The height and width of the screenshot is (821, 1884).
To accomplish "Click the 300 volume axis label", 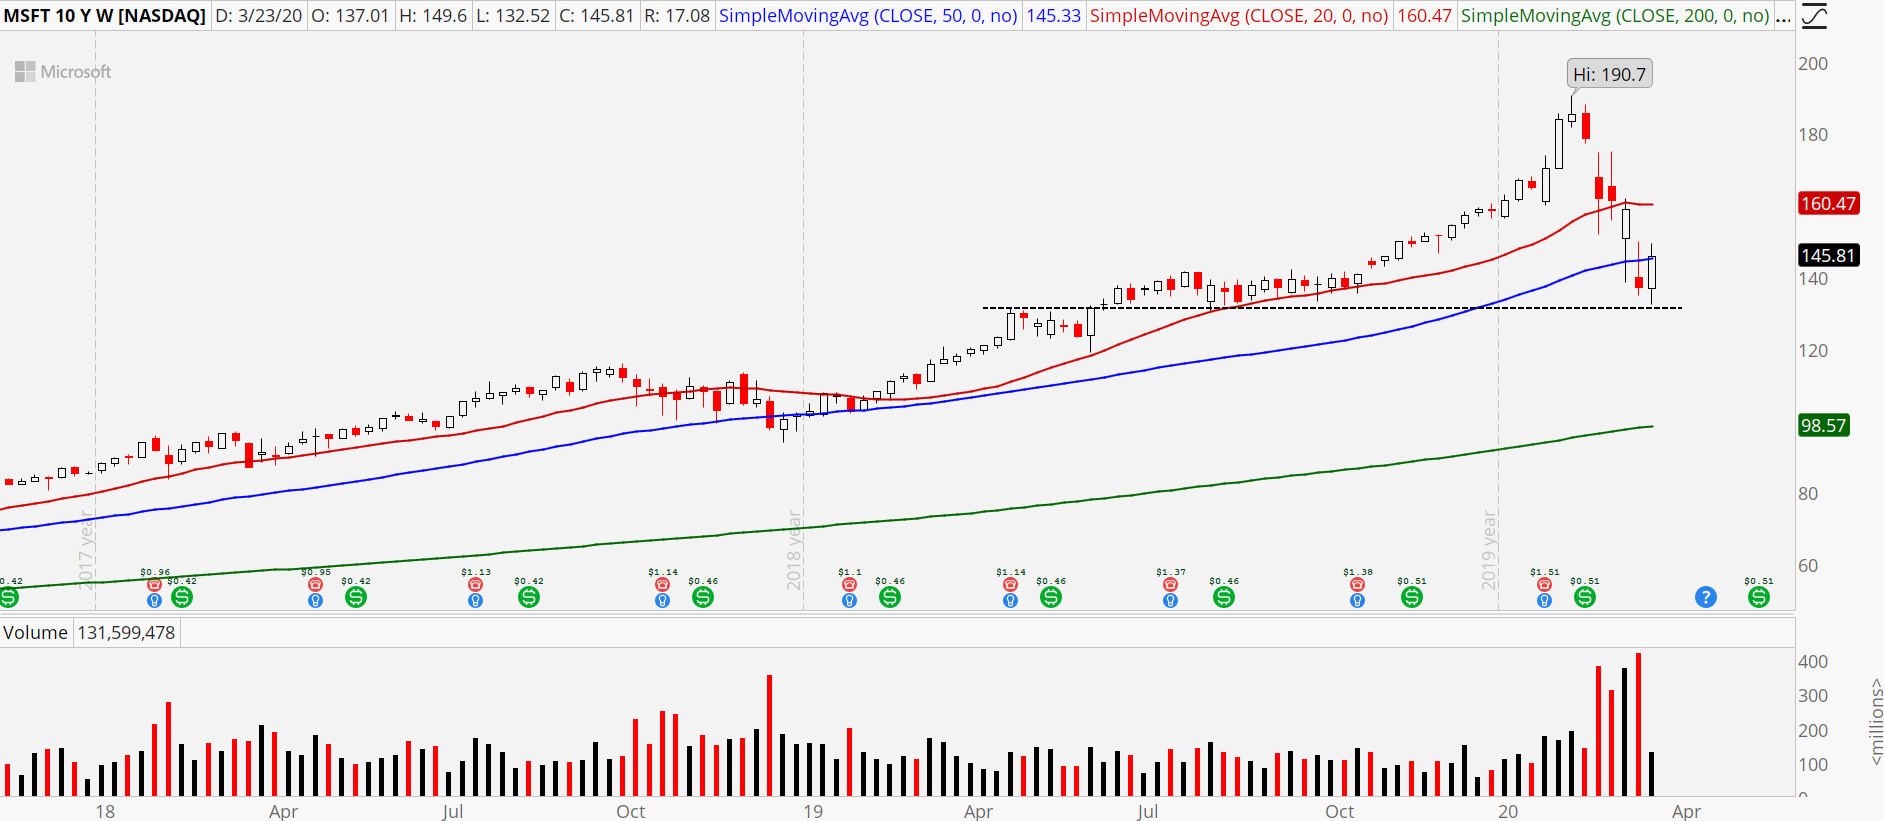I will [x=1813, y=696].
